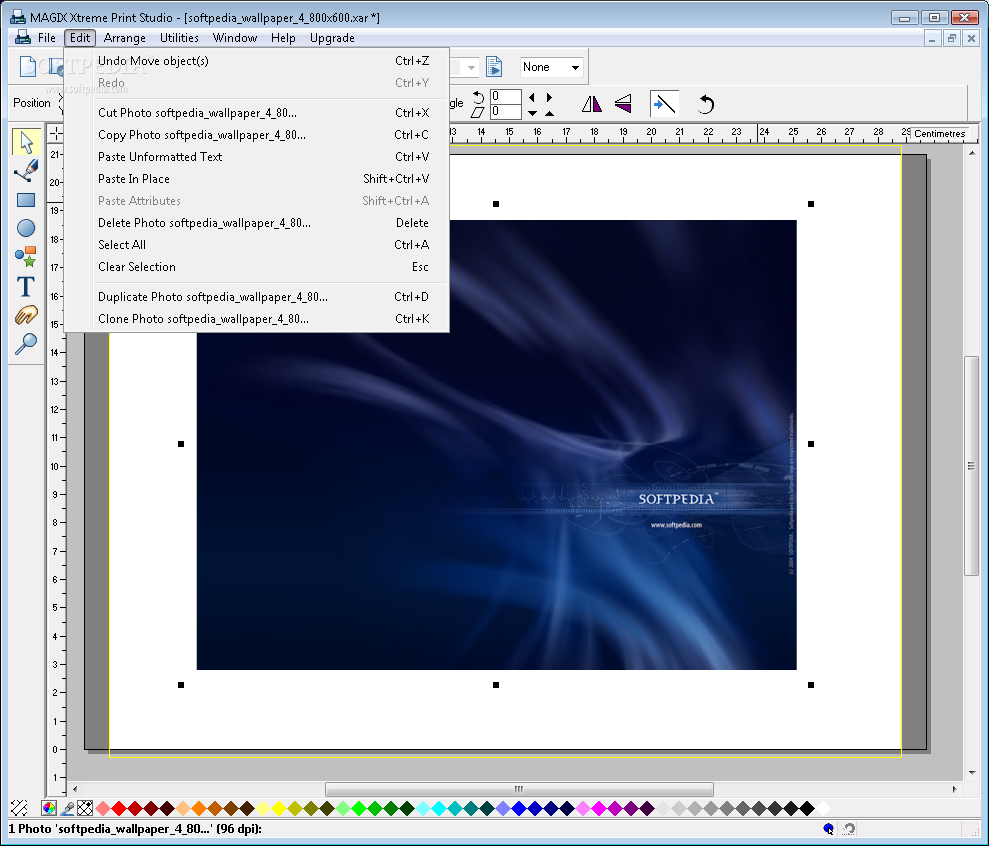Choose Clone Photo softpedia_wallpaper
The height and width of the screenshot is (846, 989).
click(x=257, y=319)
